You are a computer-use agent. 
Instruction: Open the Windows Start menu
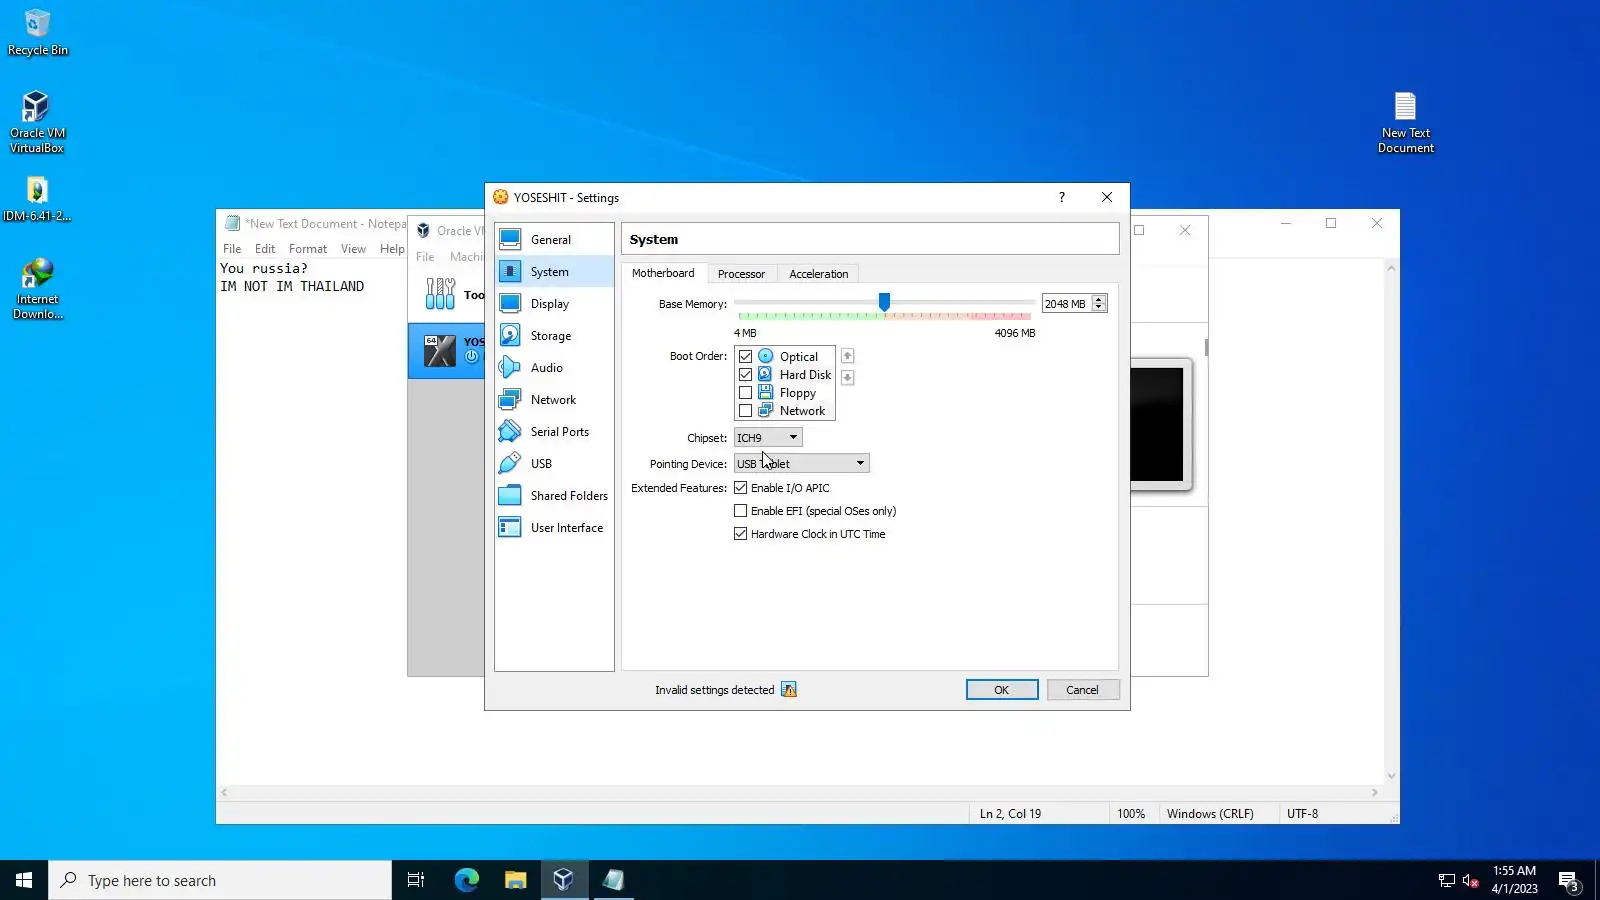pyautogui.click(x=24, y=880)
